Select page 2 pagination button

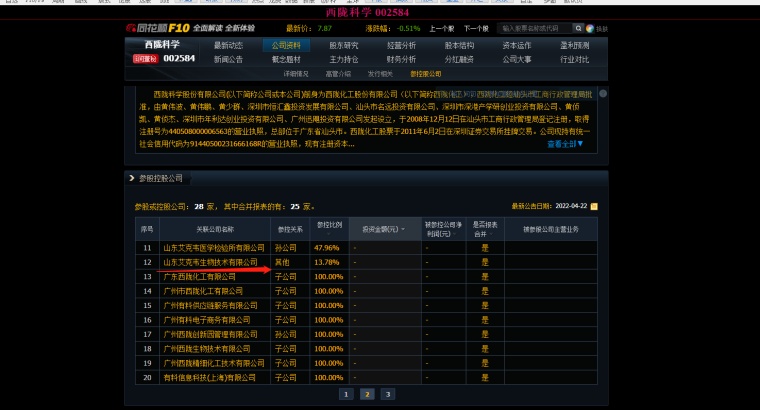(367, 394)
